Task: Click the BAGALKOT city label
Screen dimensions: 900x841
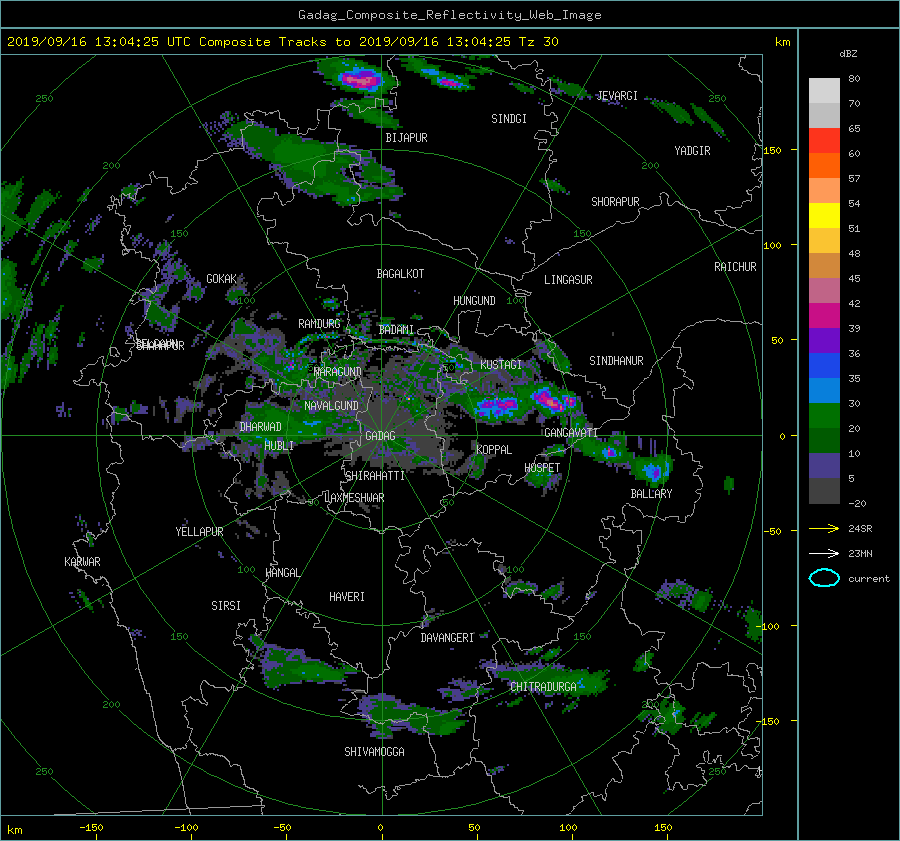Action: coord(400,274)
